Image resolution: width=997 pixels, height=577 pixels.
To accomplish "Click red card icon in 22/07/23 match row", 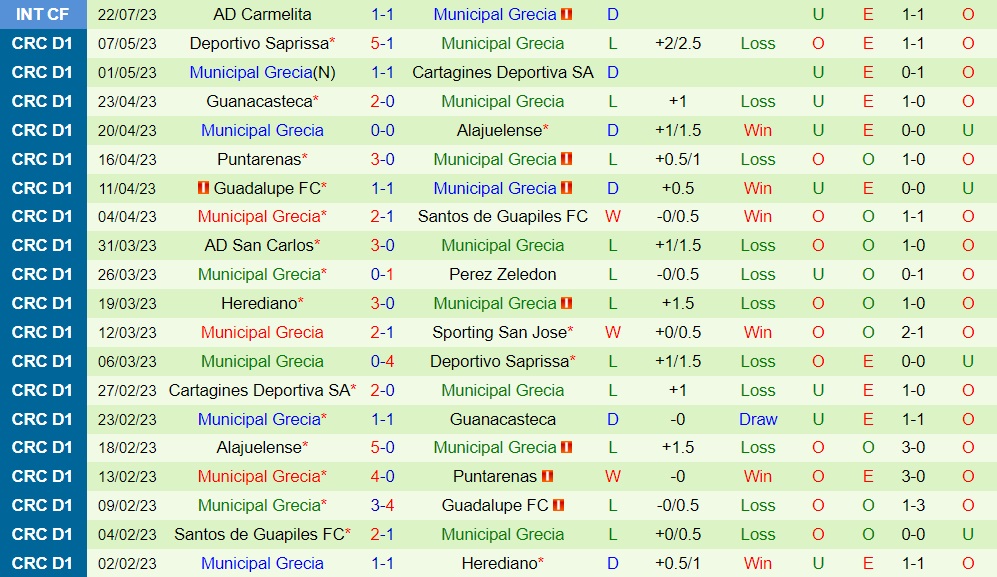I will click(567, 15).
